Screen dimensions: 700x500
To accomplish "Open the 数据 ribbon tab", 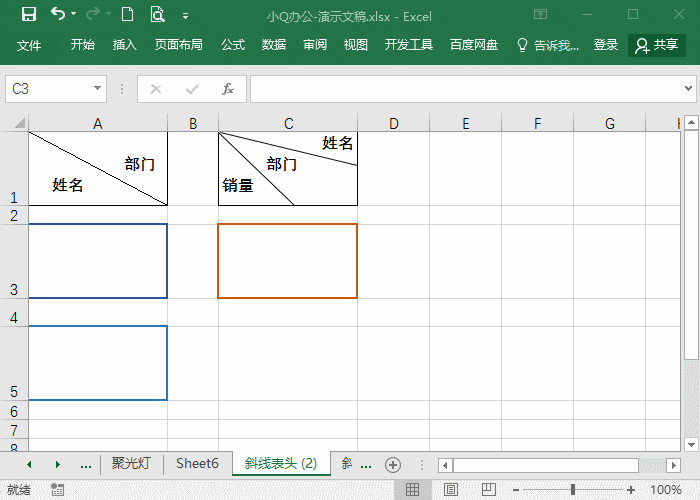I will (x=274, y=45).
